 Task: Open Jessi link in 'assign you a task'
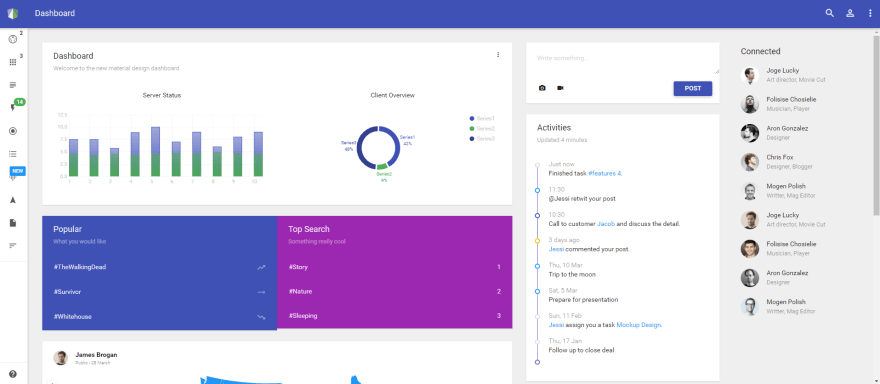(x=556, y=324)
